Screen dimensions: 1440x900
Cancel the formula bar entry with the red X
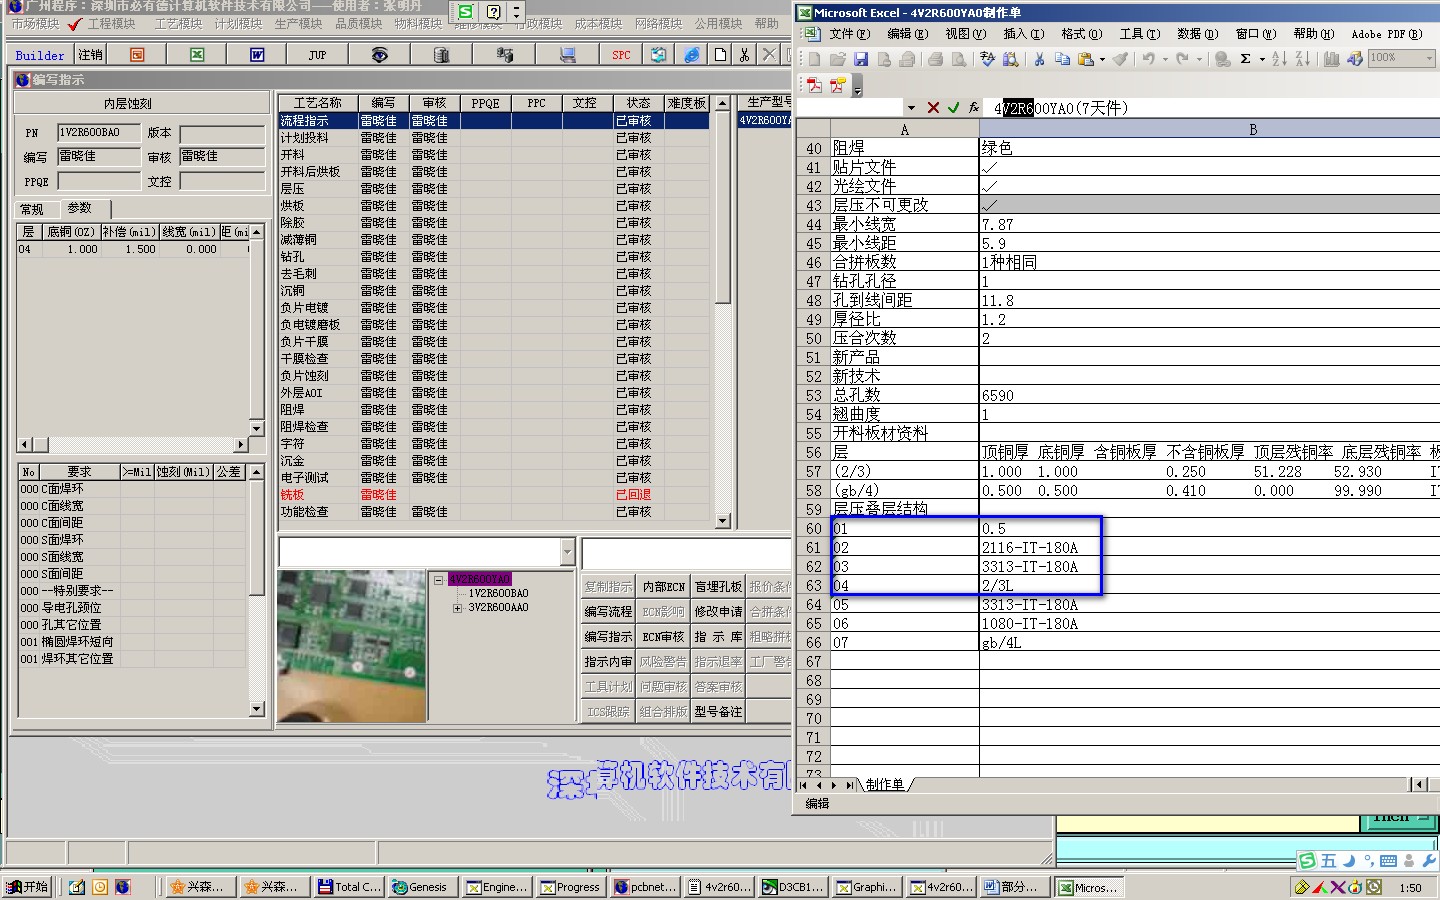click(933, 107)
